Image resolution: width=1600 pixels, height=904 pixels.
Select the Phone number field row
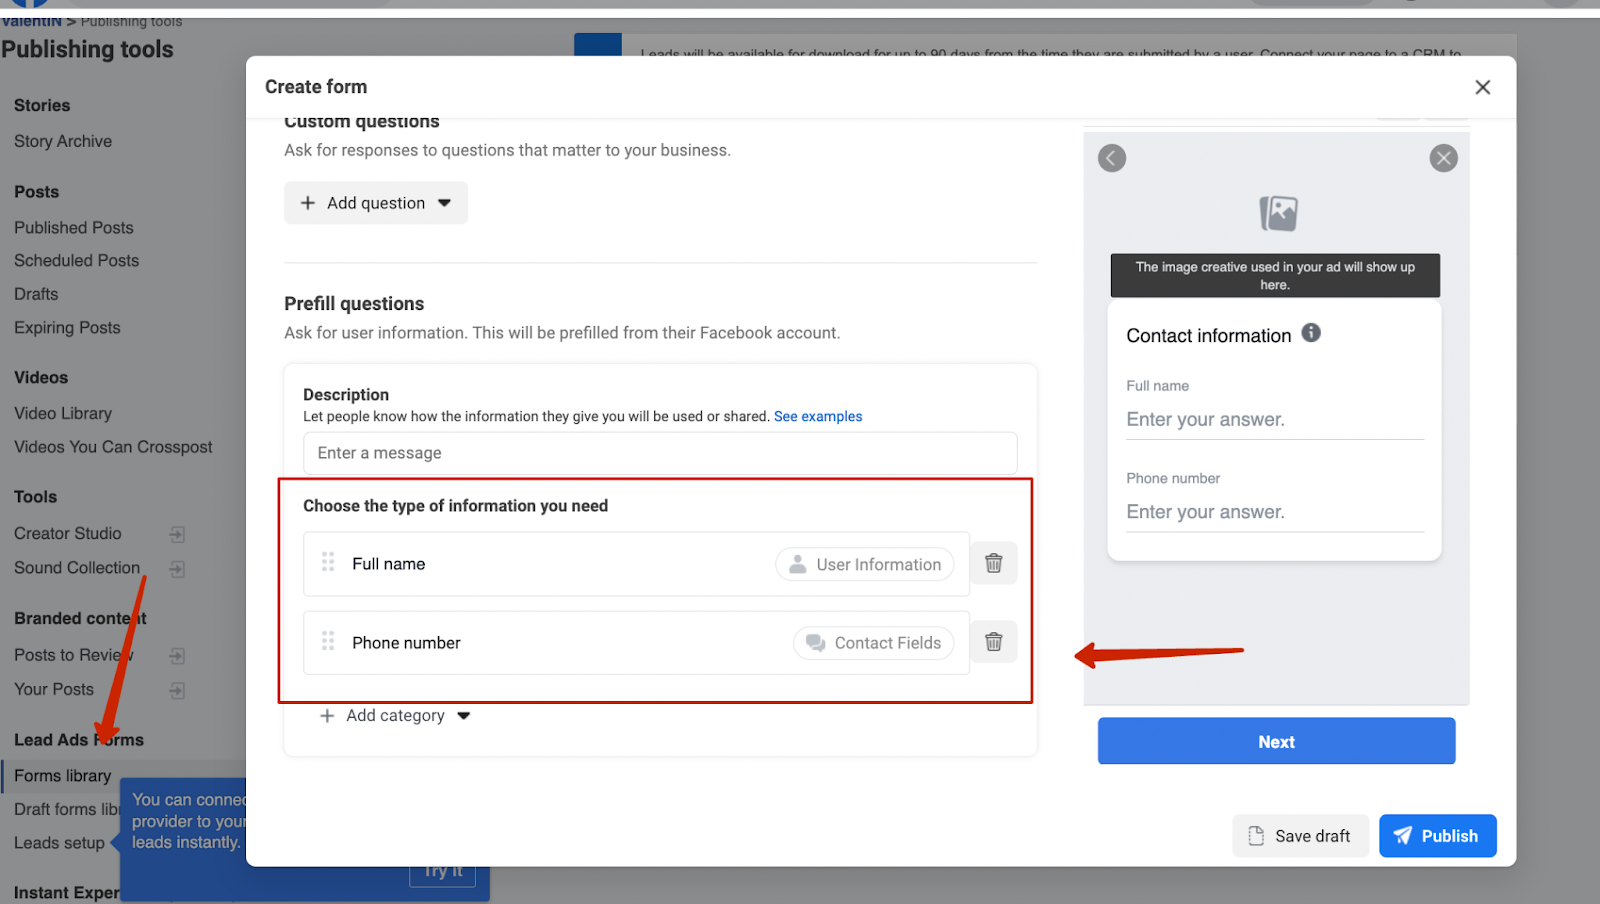tap(636, 643)
